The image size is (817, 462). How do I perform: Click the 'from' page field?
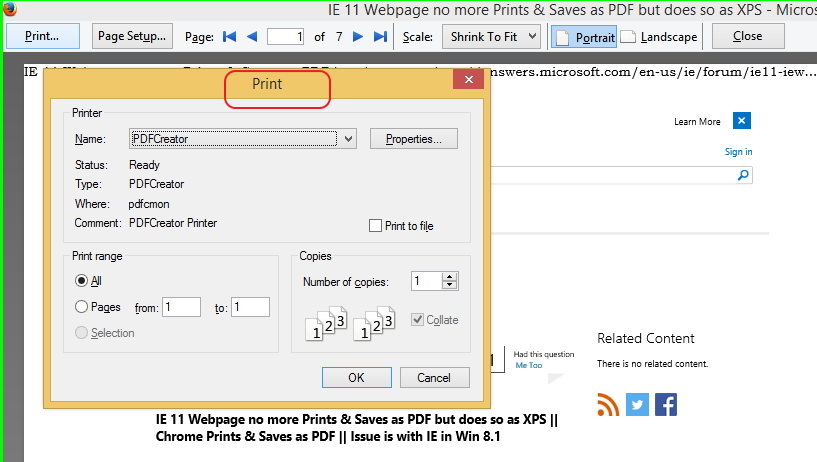pyautogui.click(x=181, y=307)
